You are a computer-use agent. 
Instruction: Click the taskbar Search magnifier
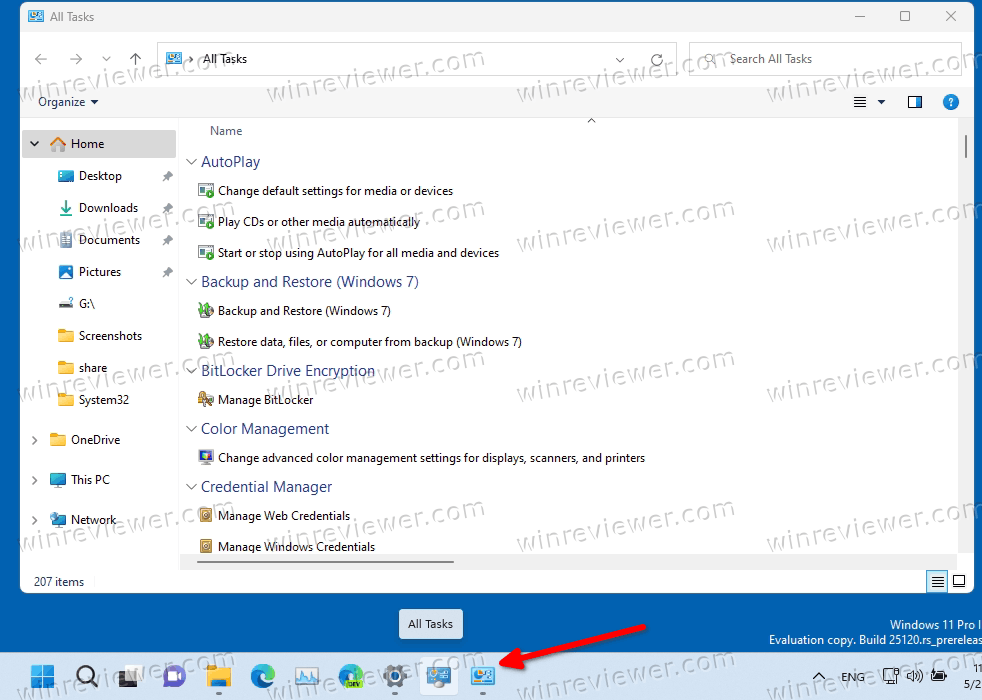tap(87, 676)
